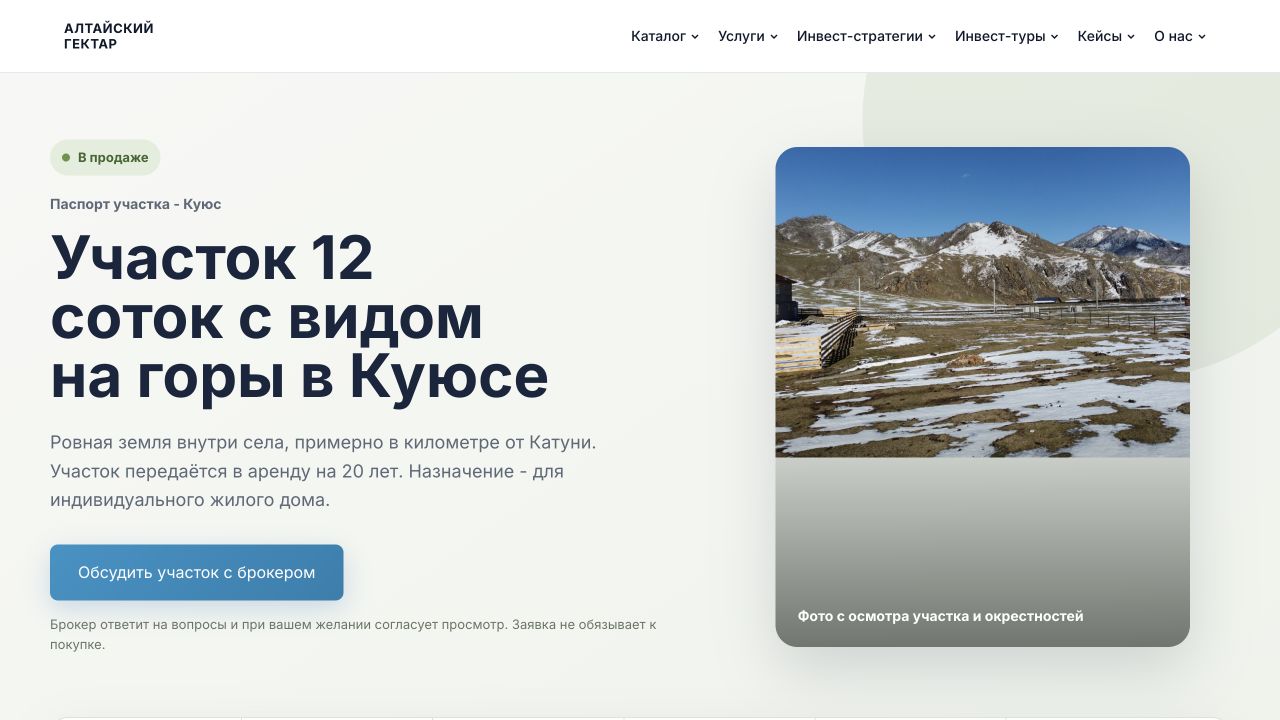This screenshot has height=720, width=1280.
Task: Open the mountain plot photo
Action: point(982,303)
